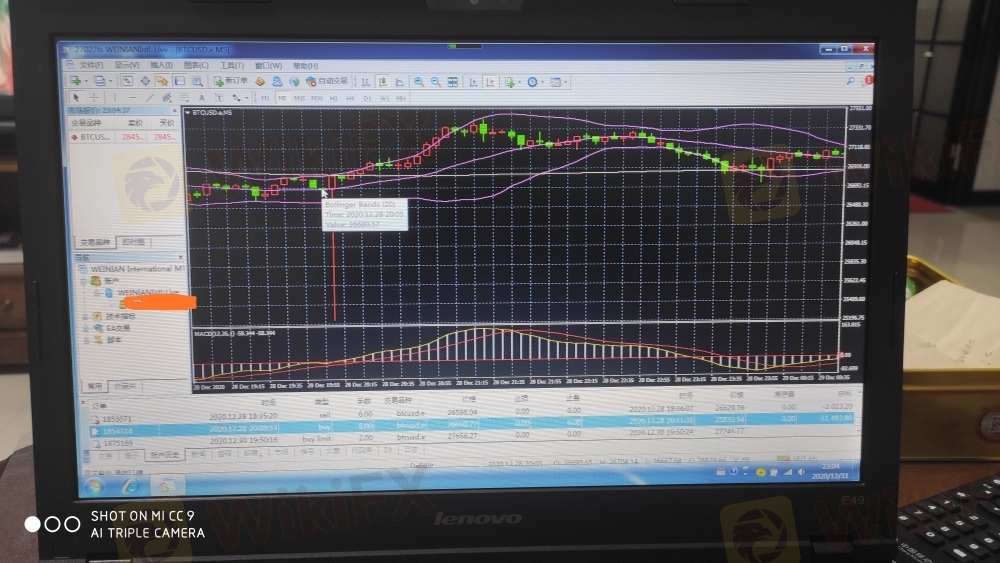Select the text label tool

219,98
